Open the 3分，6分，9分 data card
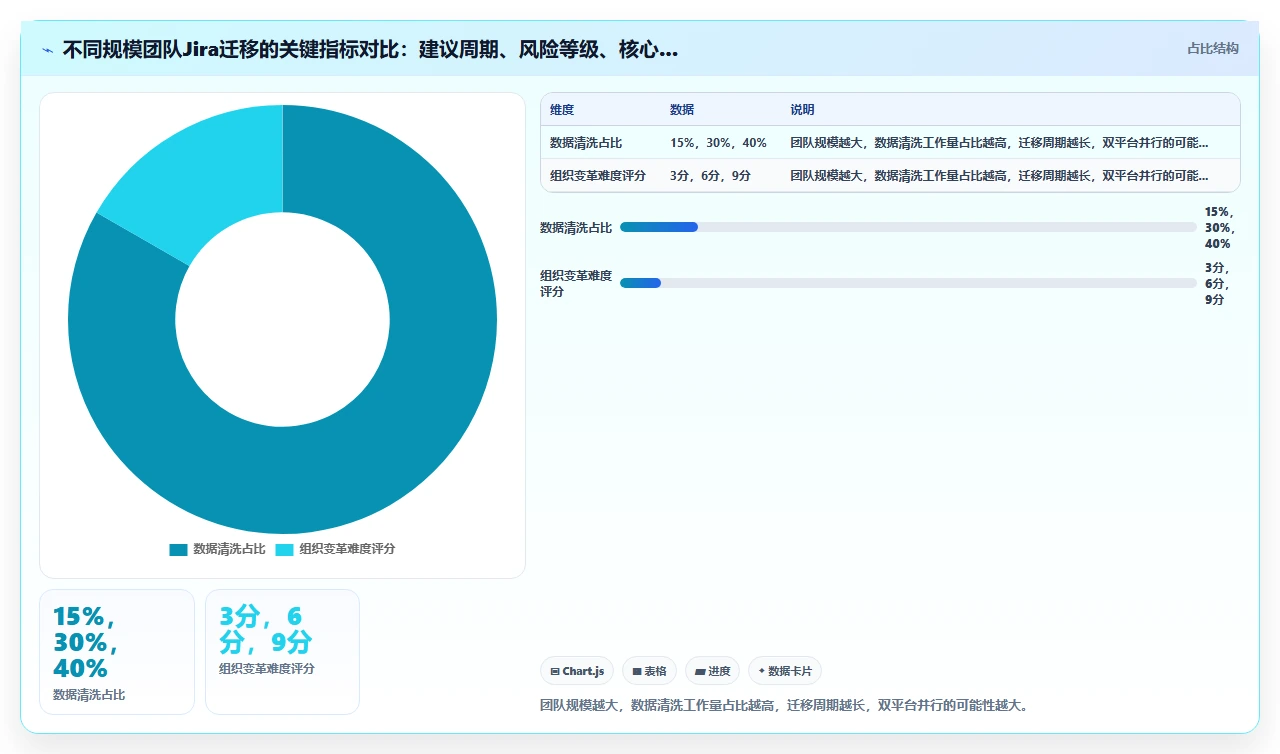The width and height of the screenshot is (1280, 754). click(282, 652)
